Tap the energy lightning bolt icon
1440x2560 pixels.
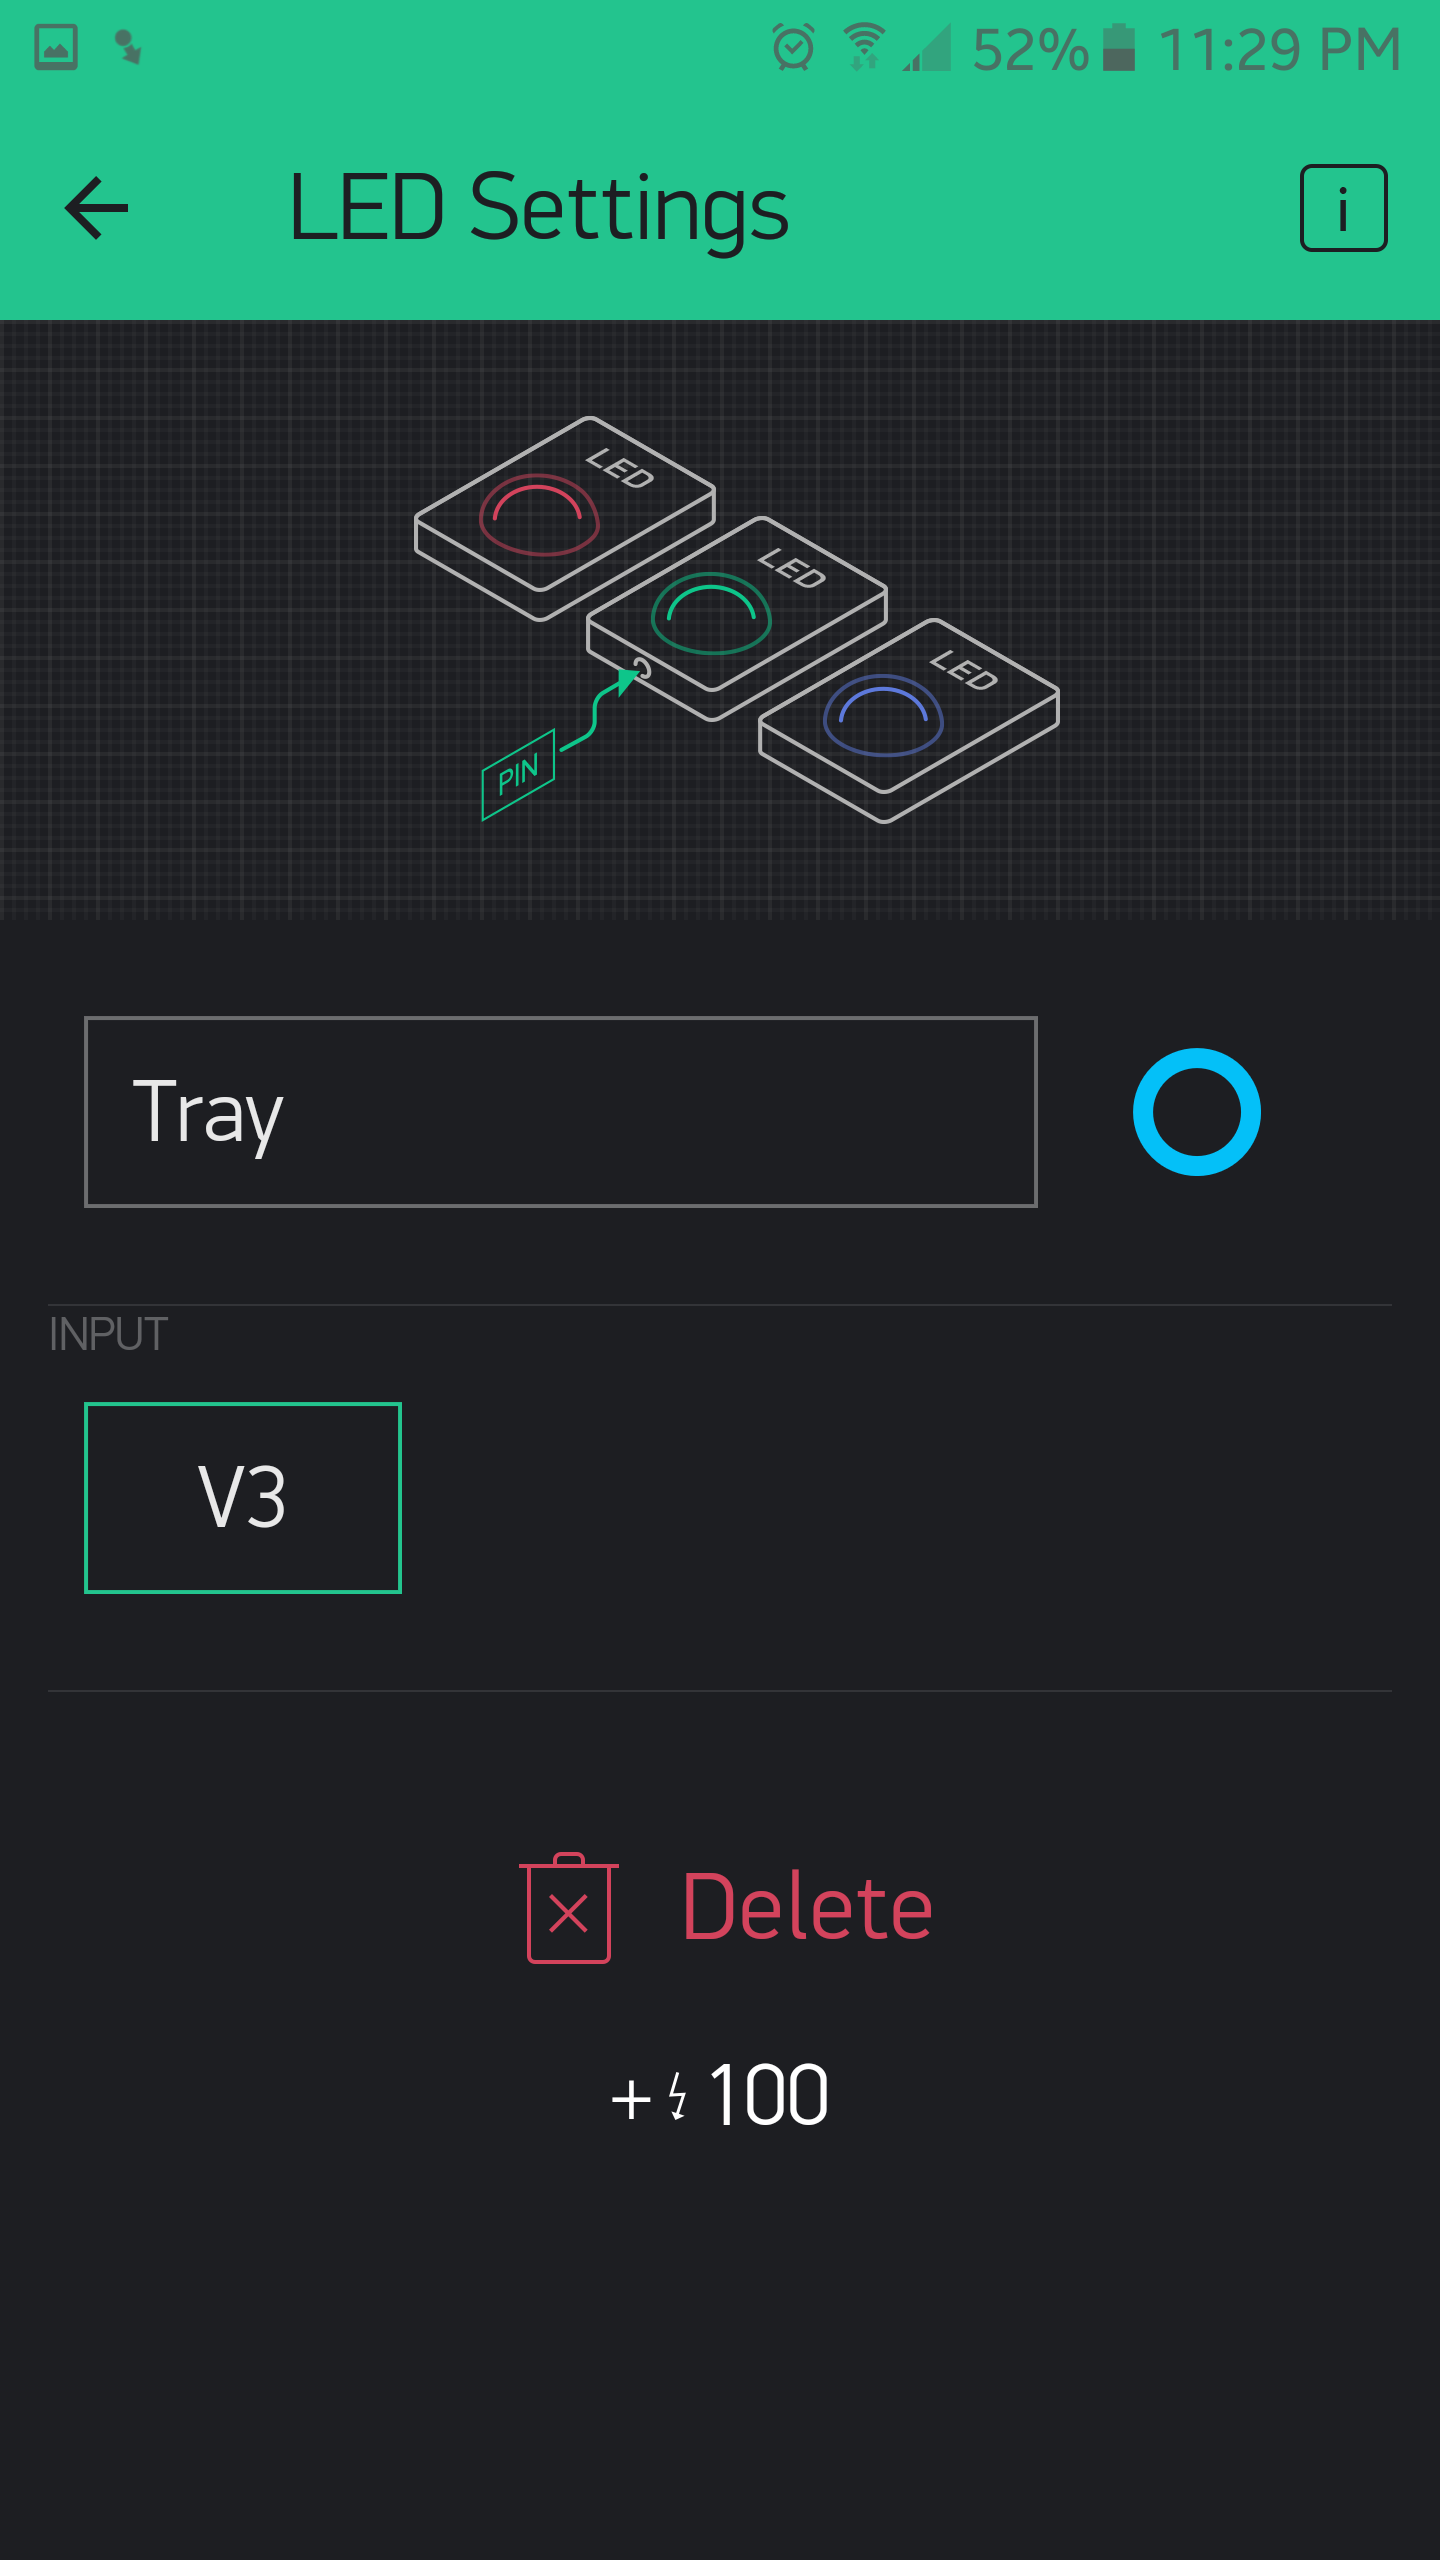pyautogui.click(x=678, y=2096)
